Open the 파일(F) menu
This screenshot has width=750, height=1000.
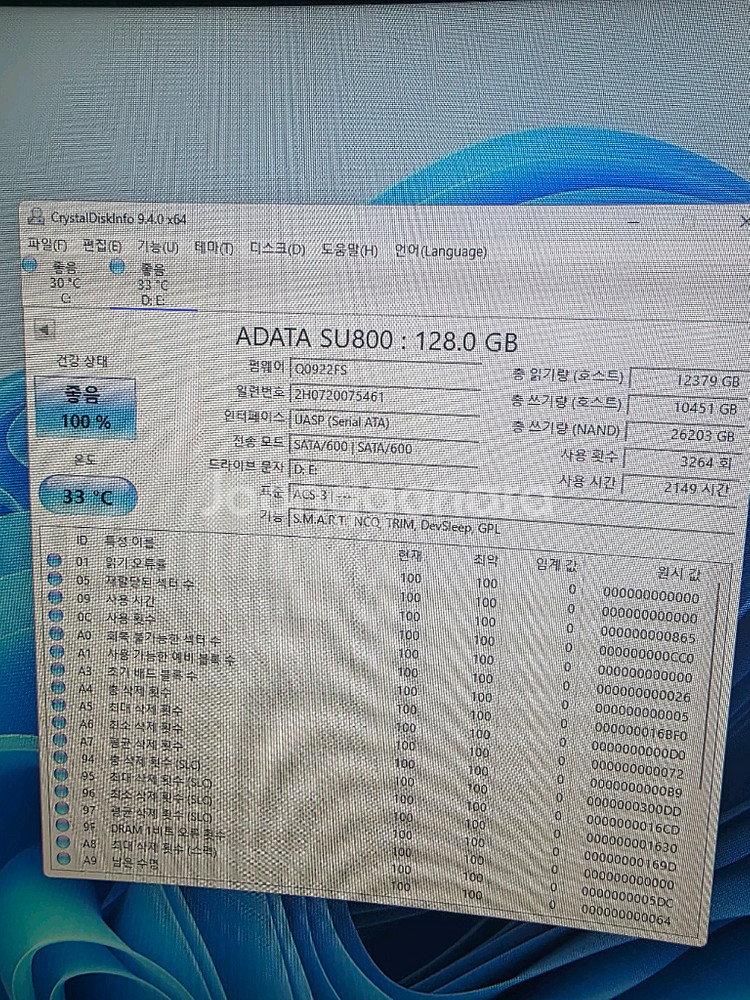(48, 244)
